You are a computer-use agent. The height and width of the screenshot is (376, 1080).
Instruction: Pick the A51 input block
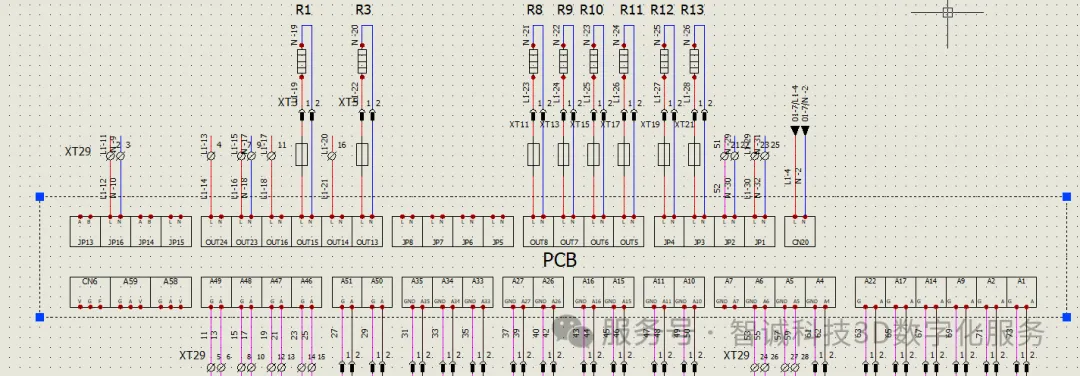pos(347,292)
